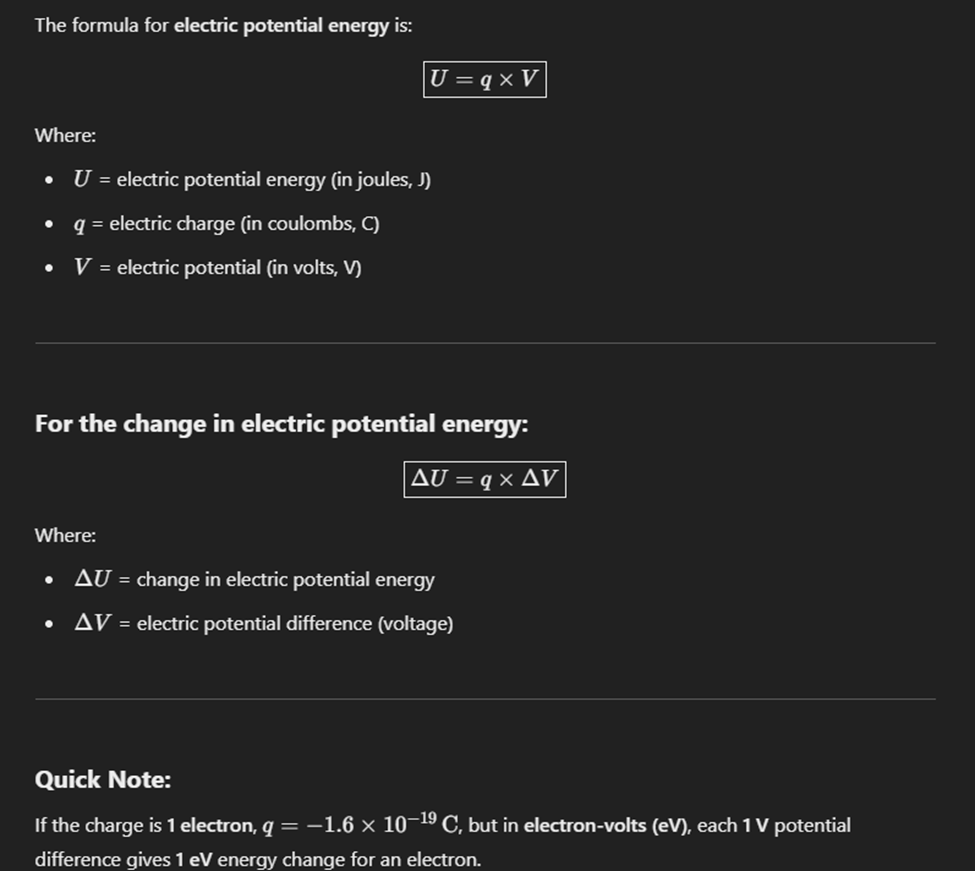Select the V electric potential bullet item
The image size is (975, 871).
[217, 268]
